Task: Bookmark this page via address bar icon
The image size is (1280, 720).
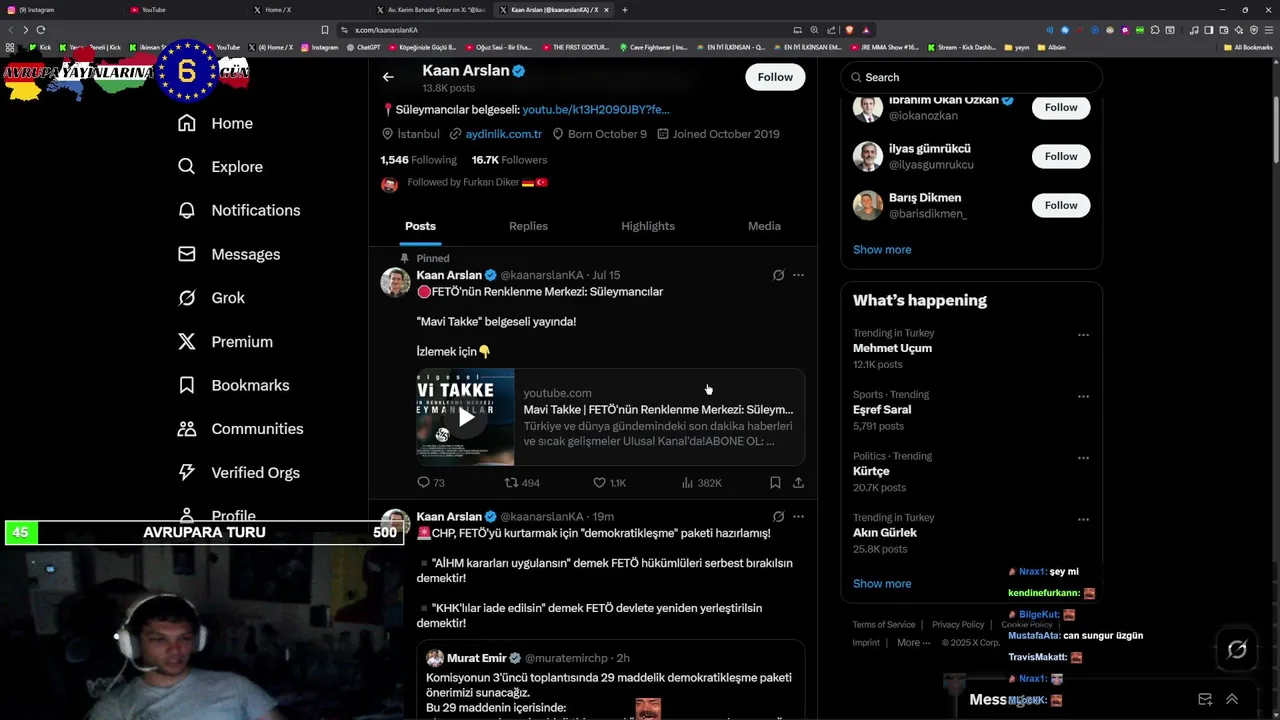Action: pos(324,30)
